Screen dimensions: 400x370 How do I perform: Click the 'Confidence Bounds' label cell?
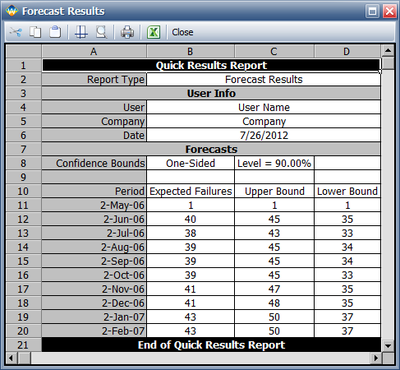pos(94,163)
